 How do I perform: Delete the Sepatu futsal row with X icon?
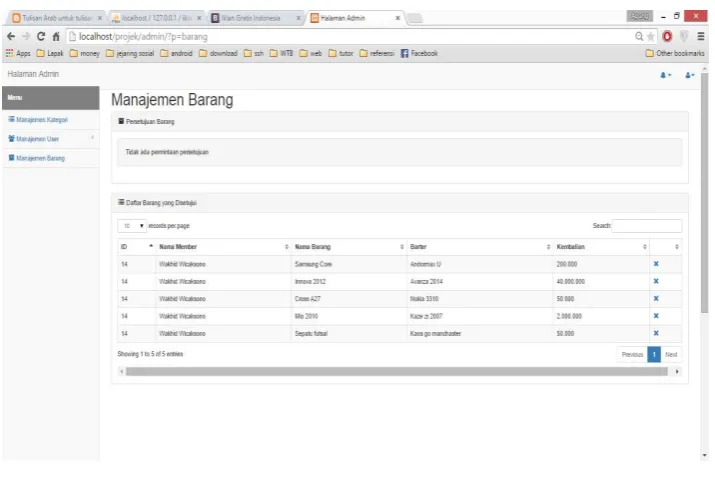tap(656, 333)
